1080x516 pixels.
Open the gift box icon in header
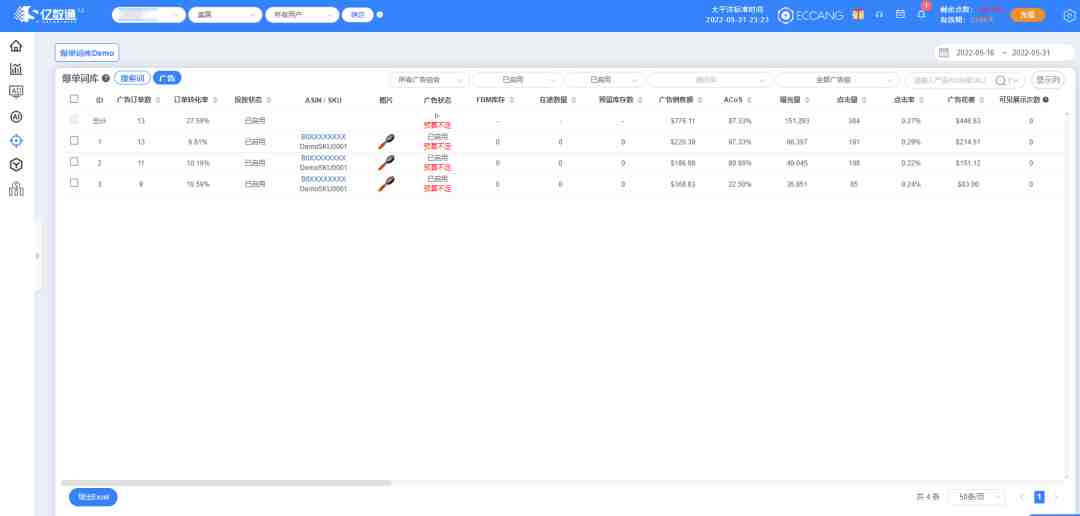(x=858, y=14)
